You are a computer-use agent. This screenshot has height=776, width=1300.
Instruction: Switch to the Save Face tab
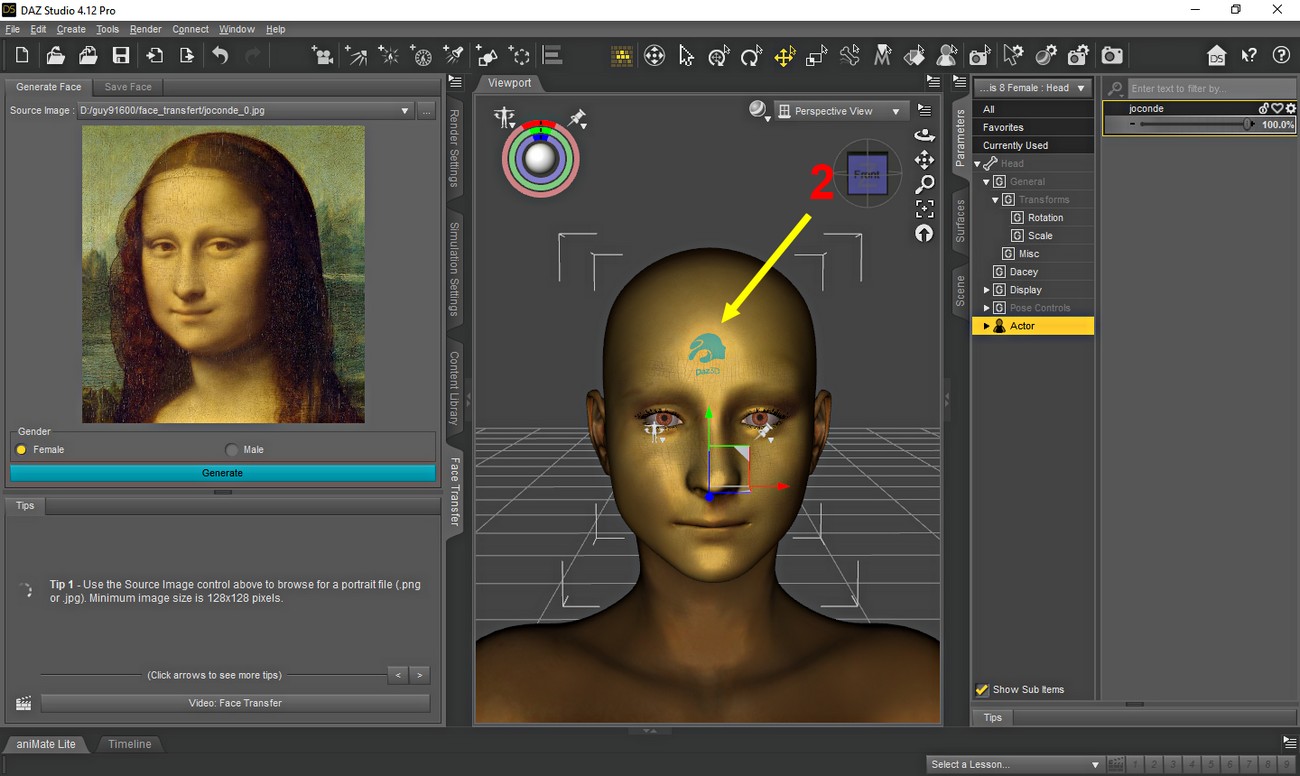[128, 87]
